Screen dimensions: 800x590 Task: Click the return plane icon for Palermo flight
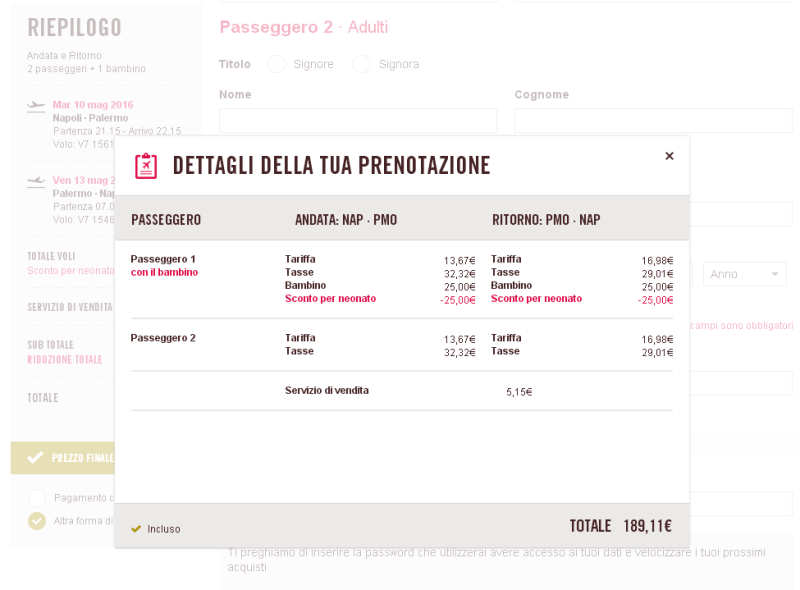click(36, 181)
